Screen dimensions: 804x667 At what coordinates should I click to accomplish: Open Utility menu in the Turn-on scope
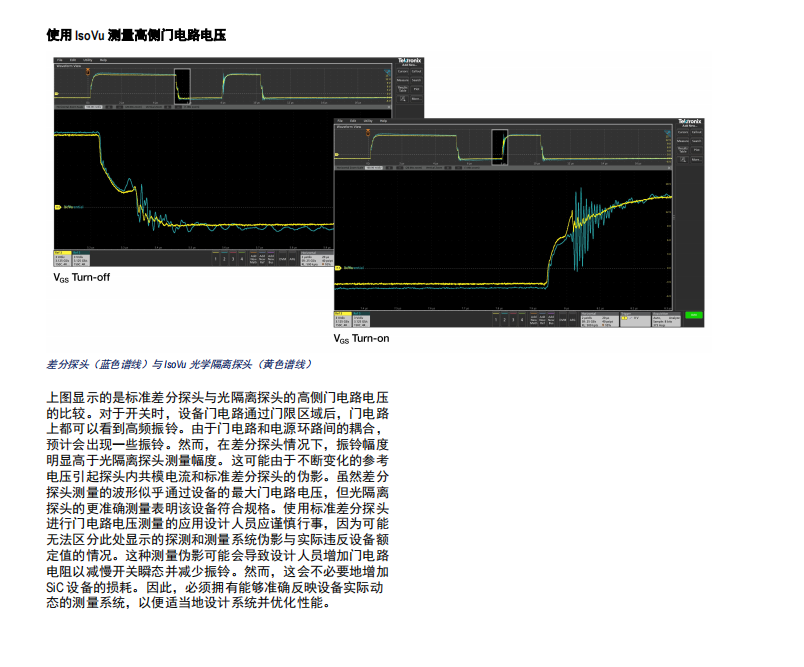pyautogui.click(x=368, y=121)
